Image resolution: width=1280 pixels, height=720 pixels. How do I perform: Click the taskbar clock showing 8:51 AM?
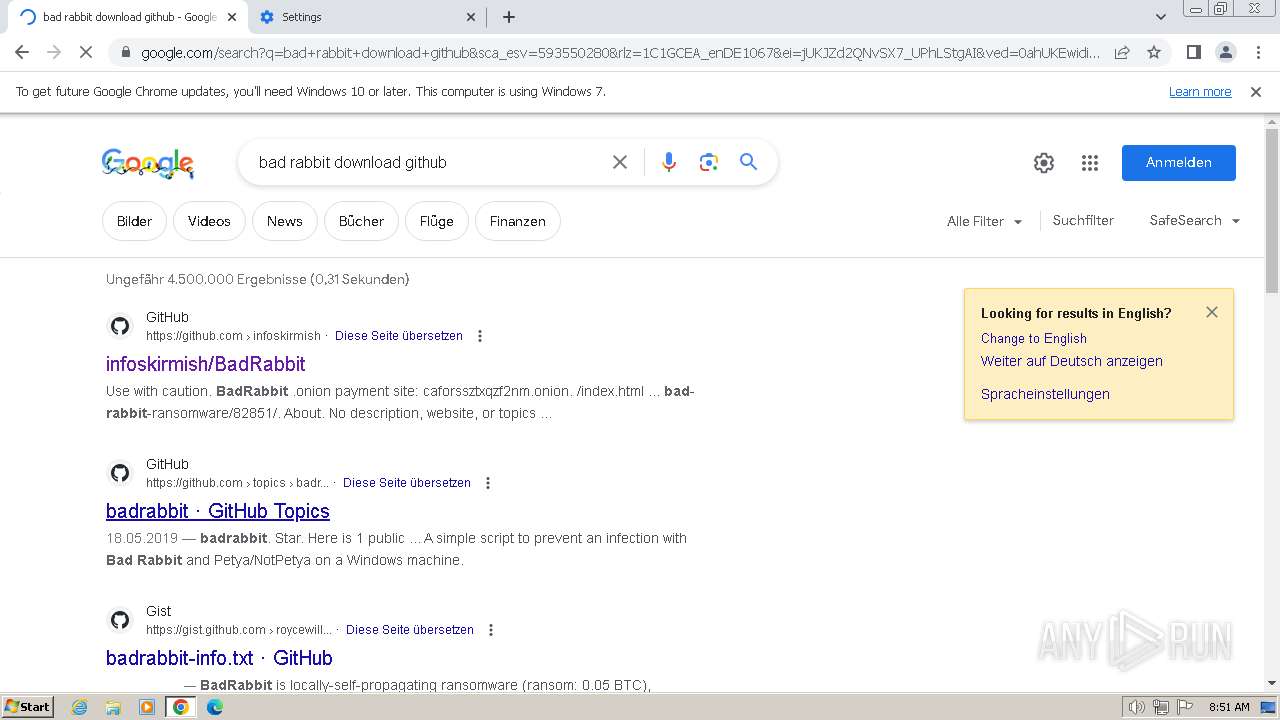(1229, 707)
